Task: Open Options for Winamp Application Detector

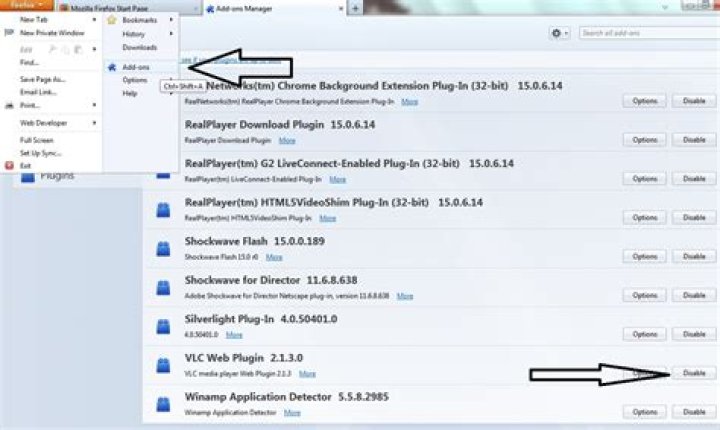Action: [645, 412]
